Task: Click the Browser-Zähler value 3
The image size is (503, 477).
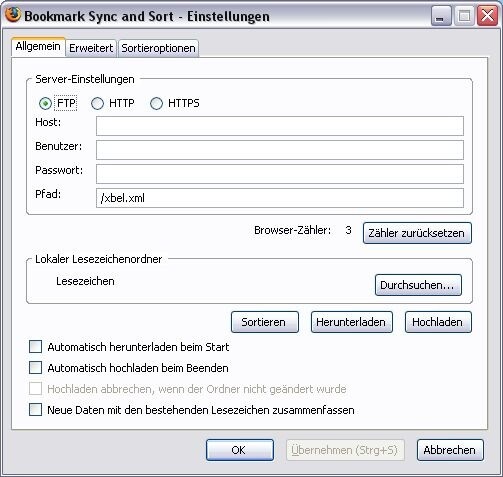Action: 348,230
